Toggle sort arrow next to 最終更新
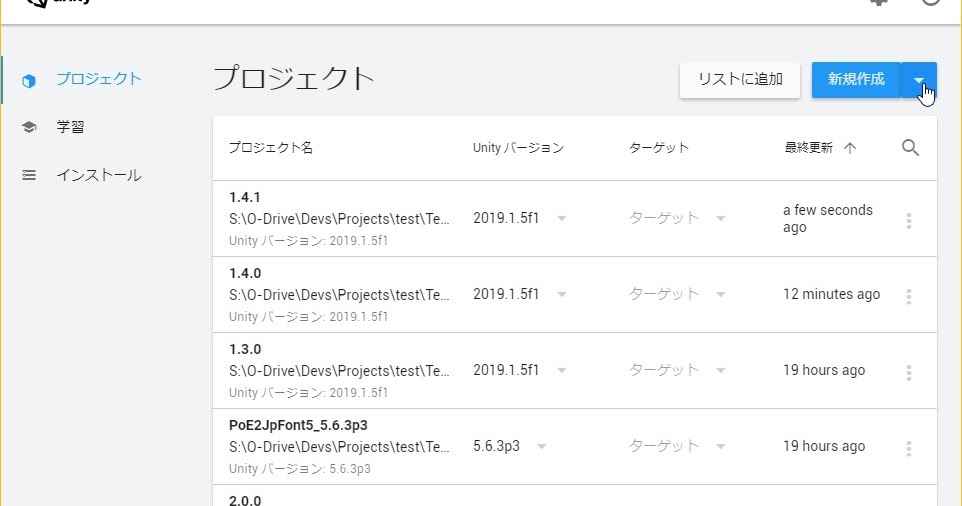 [x=850, y=148]
